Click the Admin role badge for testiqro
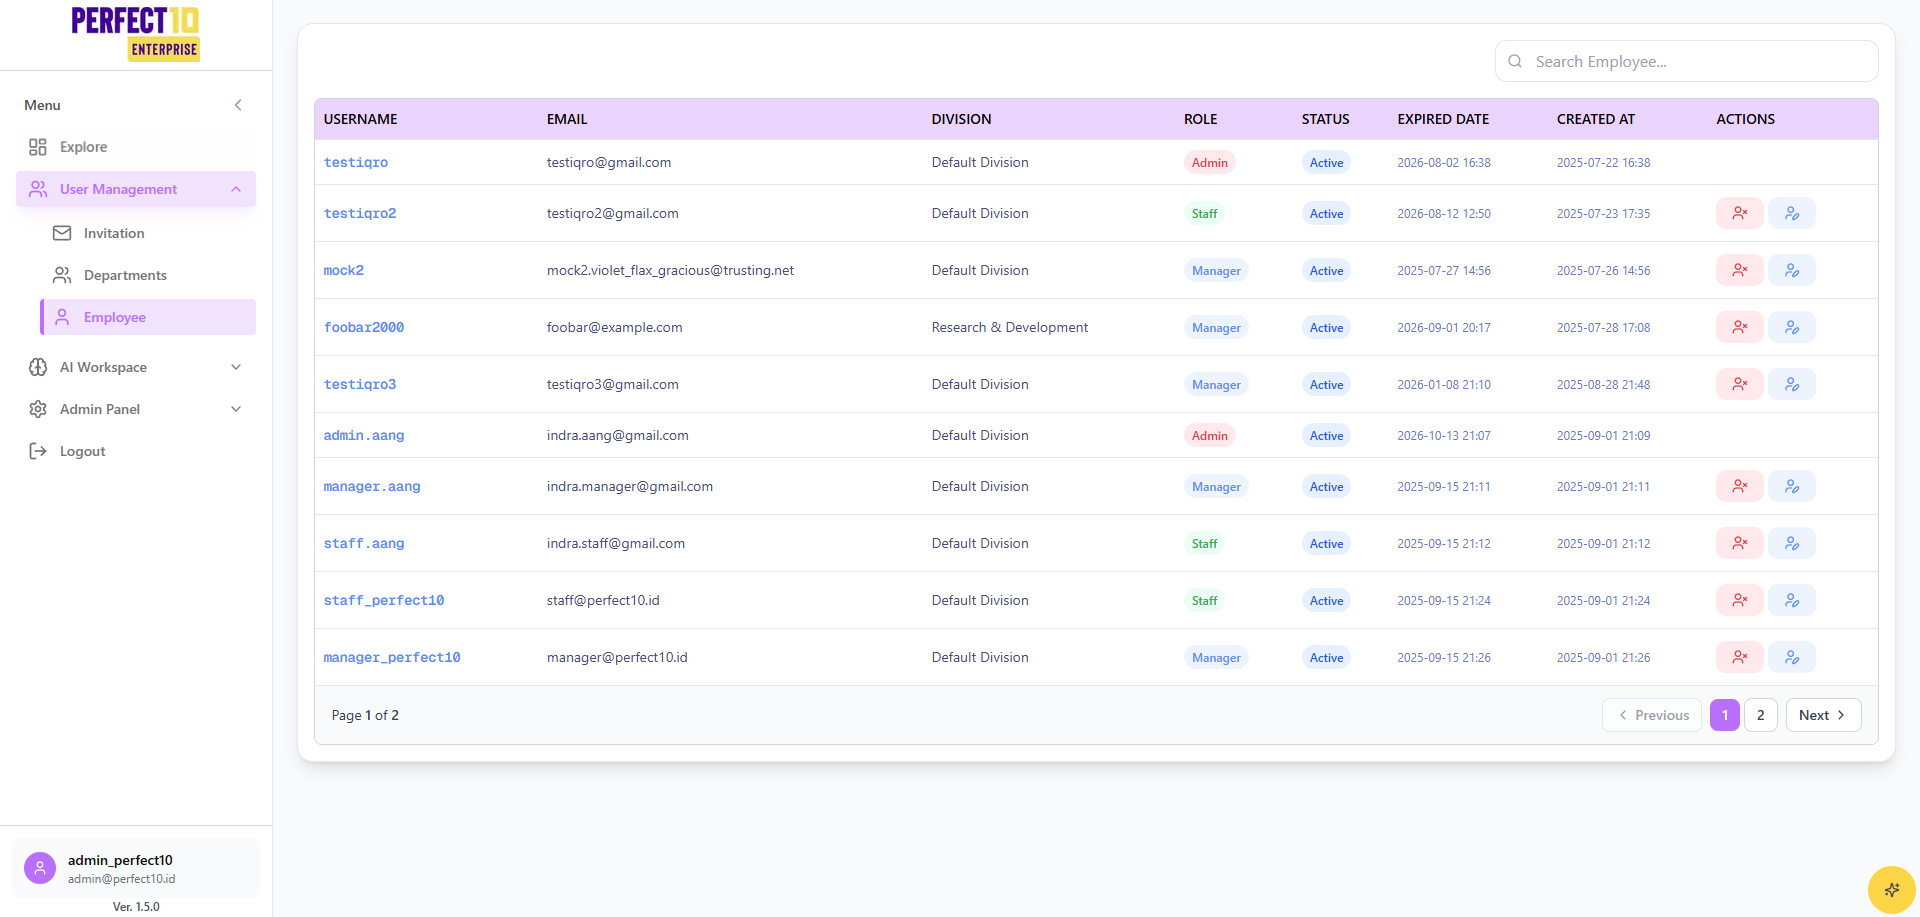The image size is (1920, 917). point(1210,162)
